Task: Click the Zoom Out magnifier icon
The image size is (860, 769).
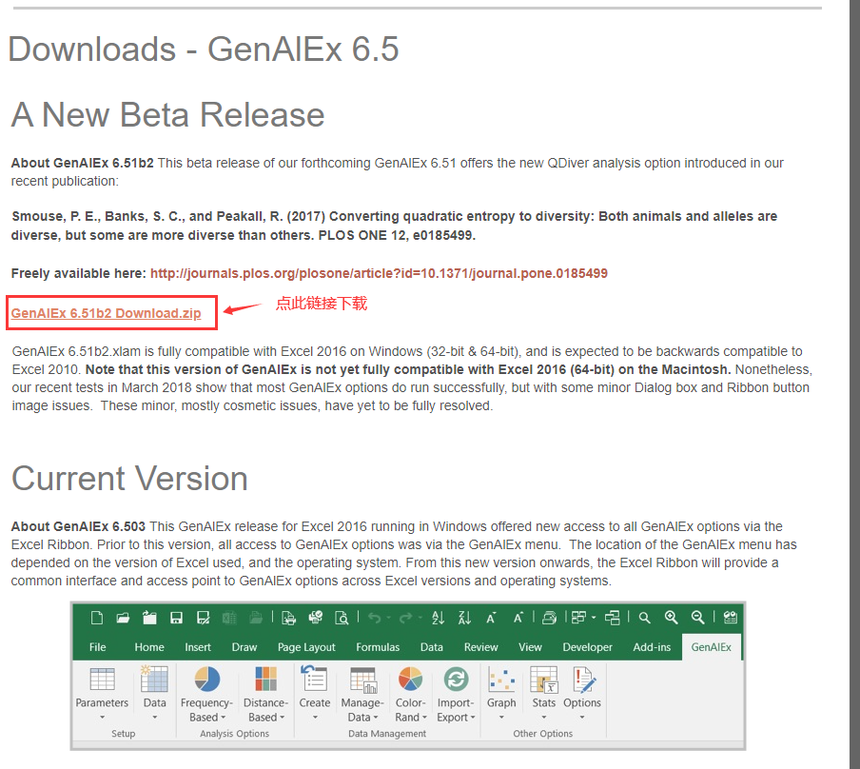Action: 698,618
